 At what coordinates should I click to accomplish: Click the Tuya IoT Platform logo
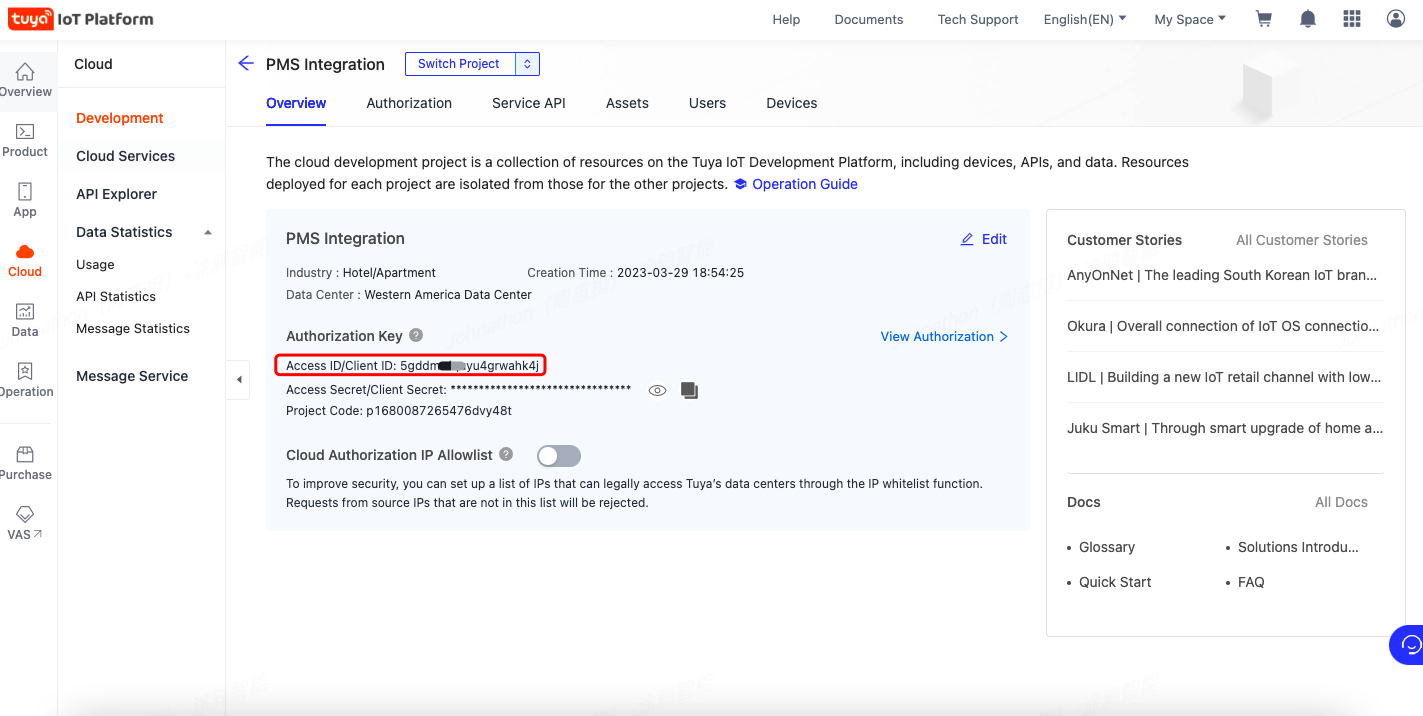[82, 19]
